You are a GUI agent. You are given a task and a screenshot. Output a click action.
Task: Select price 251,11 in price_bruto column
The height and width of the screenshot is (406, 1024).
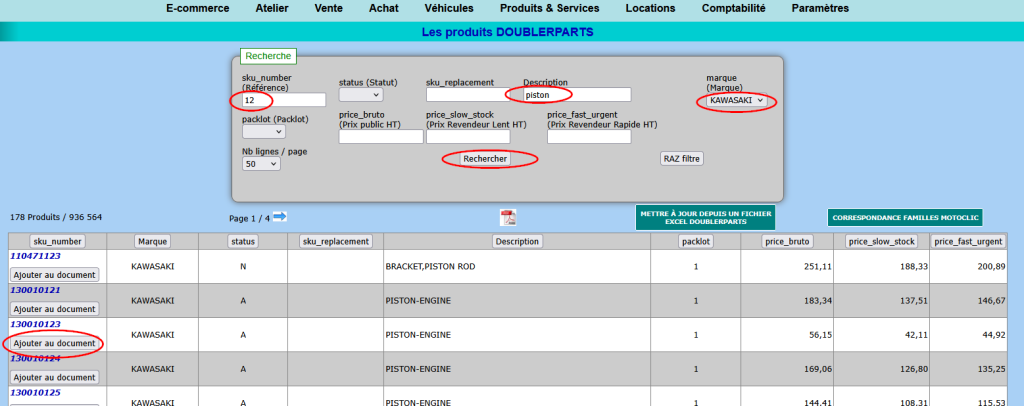(817, 266)
